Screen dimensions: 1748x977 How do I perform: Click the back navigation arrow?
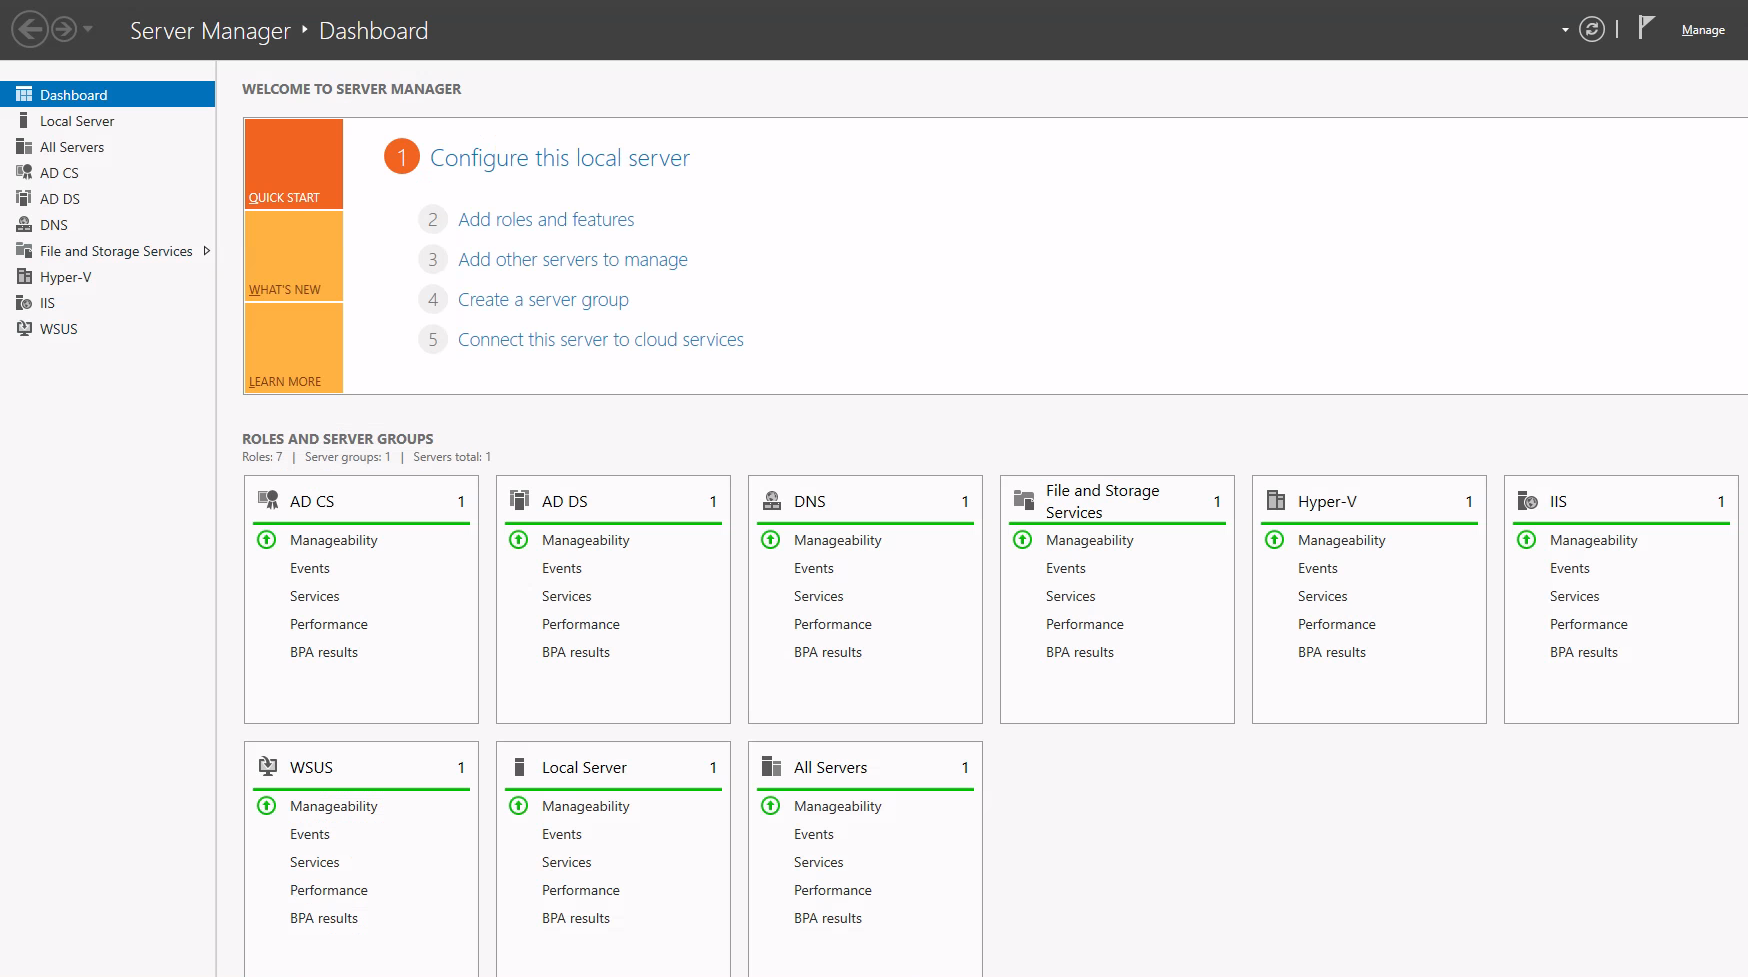pyautogui.click(x=30, y=29)
